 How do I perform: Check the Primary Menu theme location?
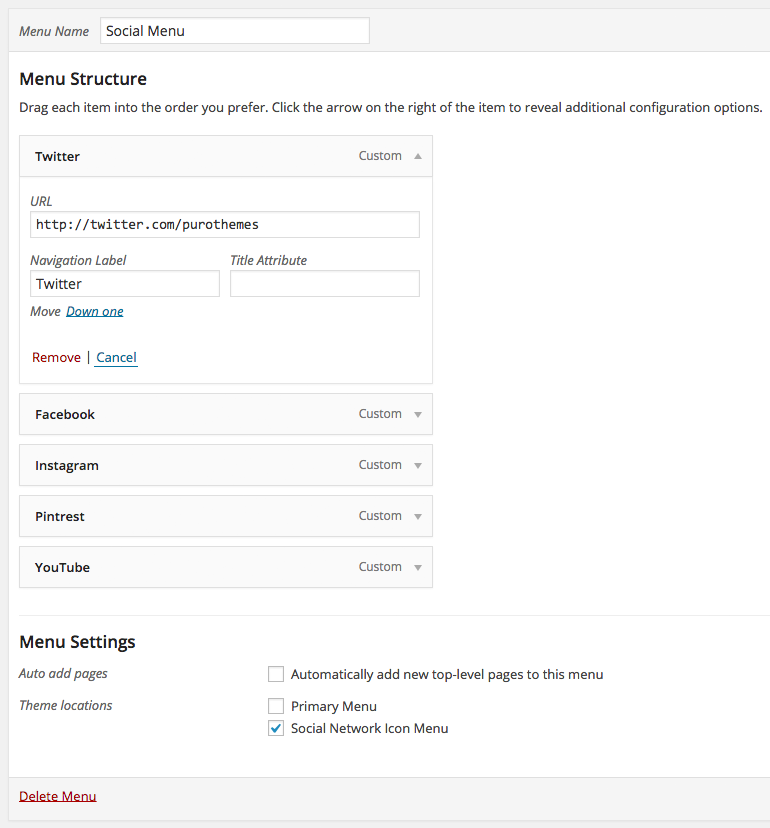click(276, 706)
